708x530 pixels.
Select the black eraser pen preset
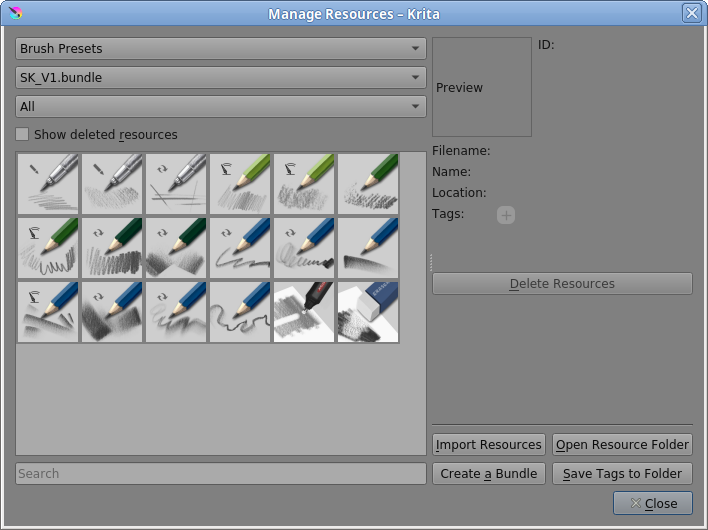(x=304, y=312)
